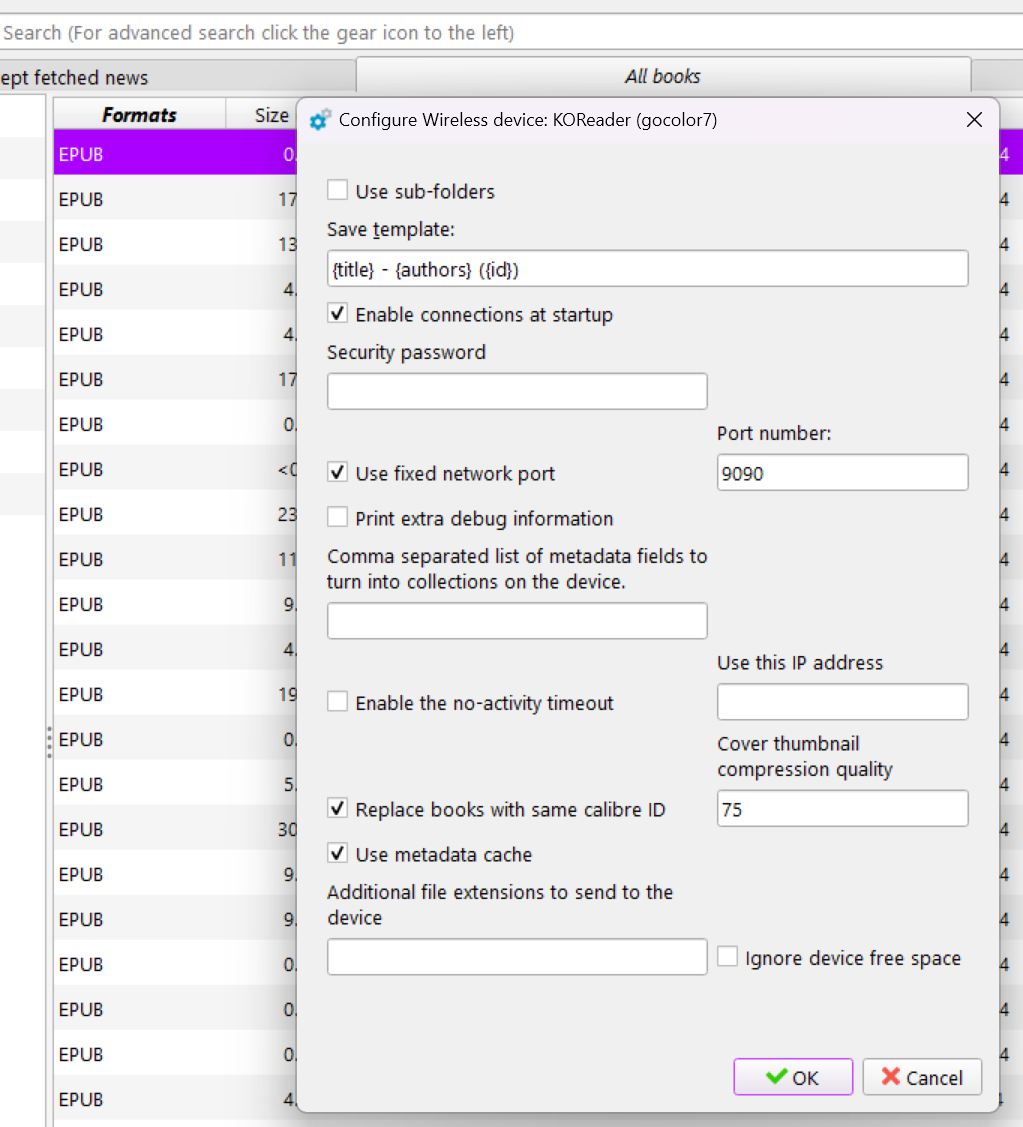Select the metadata collections field
The width and height of the screenshot is (1023, 1127).
517,621
